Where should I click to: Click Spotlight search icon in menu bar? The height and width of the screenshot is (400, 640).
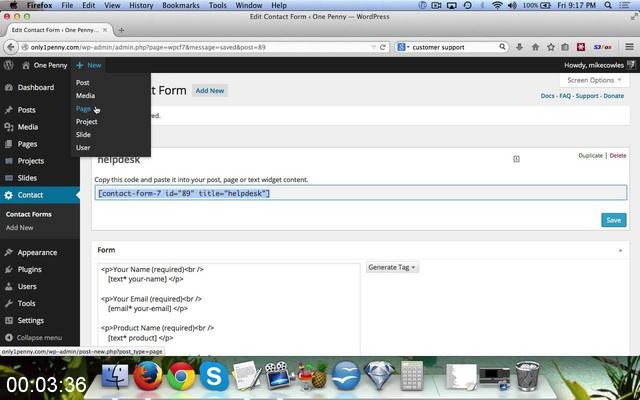coord(608,5)
